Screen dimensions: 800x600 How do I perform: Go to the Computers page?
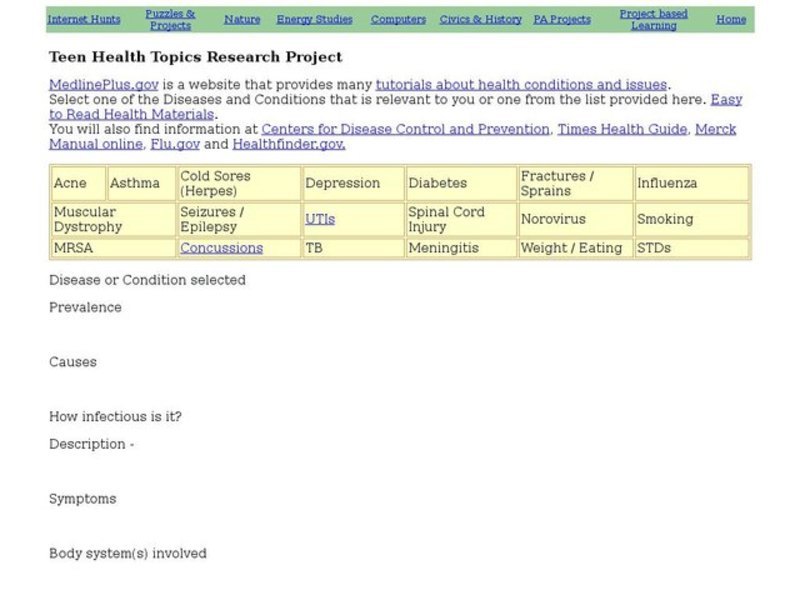pos(398,18)
